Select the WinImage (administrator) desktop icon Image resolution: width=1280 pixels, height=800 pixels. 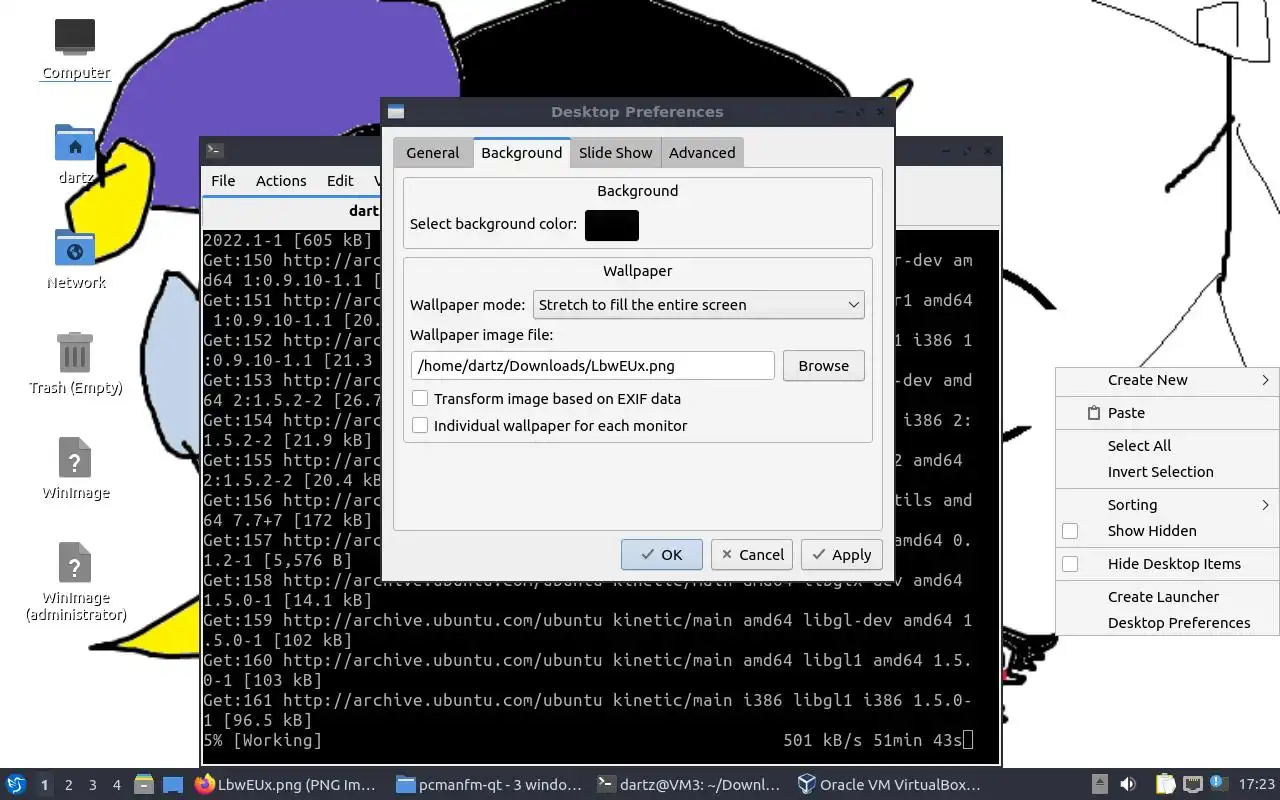click(75, 581)
